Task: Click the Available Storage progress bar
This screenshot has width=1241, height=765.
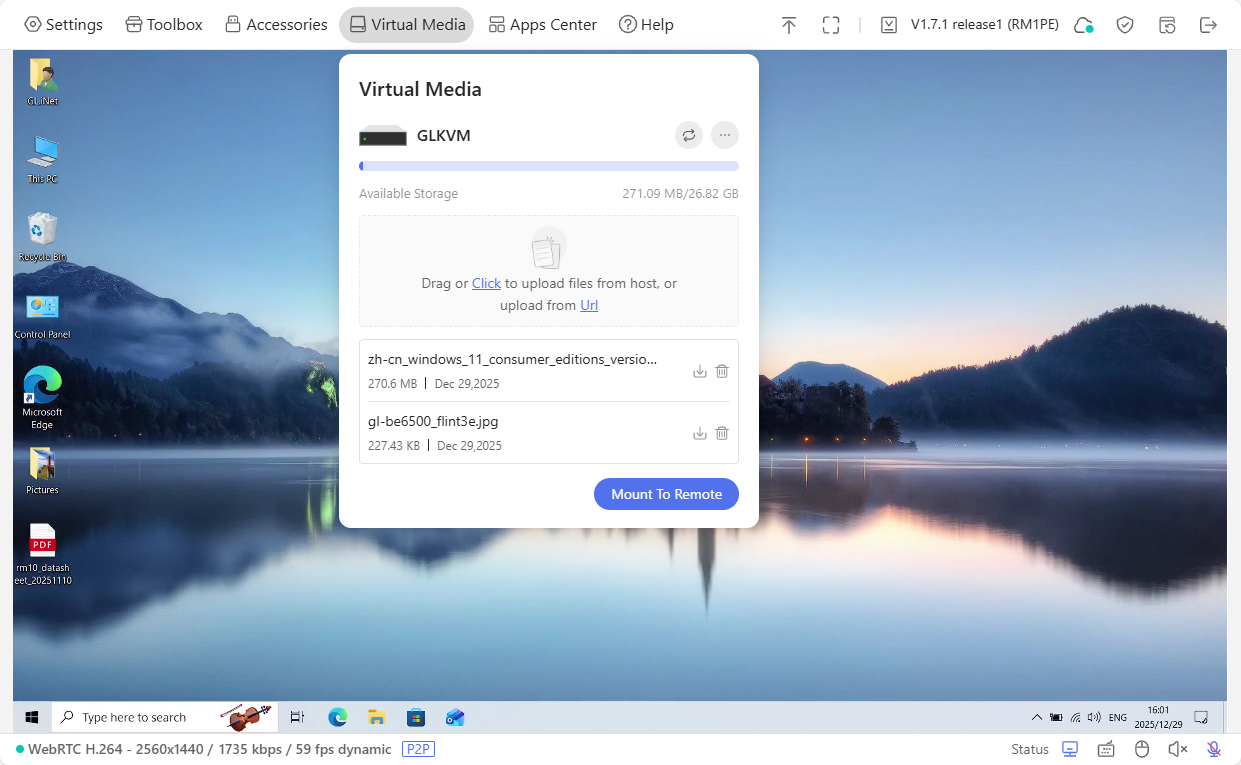Action: 548,165
